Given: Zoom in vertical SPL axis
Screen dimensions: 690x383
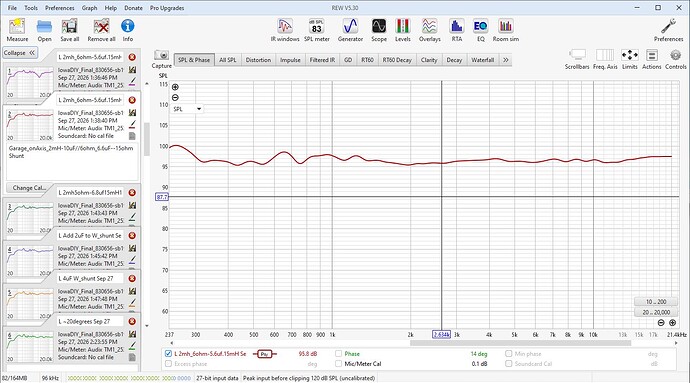Looking at the screenshot, I should coord(175,87).
